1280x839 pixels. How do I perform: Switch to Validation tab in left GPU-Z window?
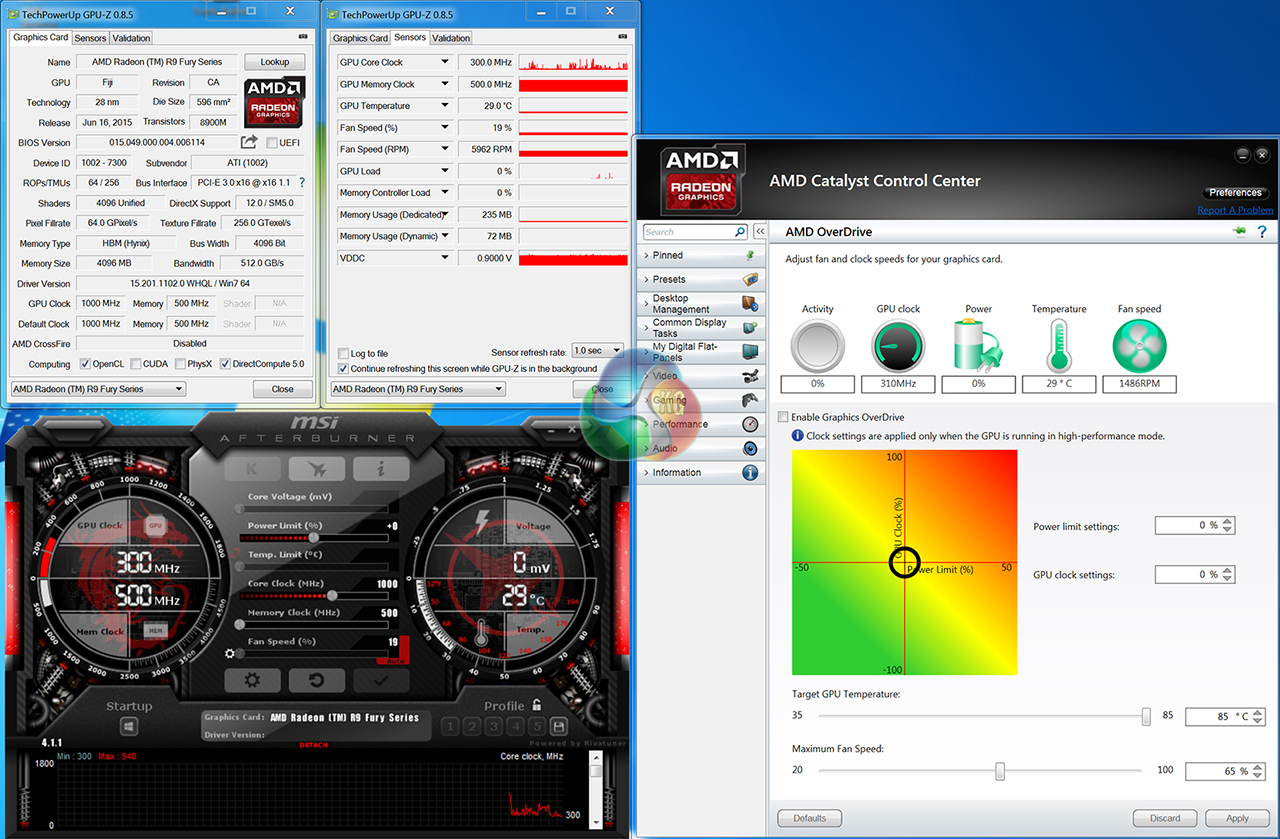point(131,38)
